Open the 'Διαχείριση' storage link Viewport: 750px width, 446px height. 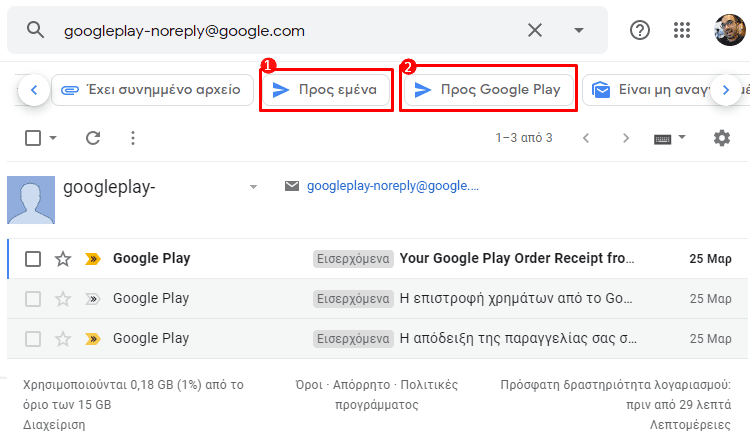pyautogui.click(x=54, y=425)
